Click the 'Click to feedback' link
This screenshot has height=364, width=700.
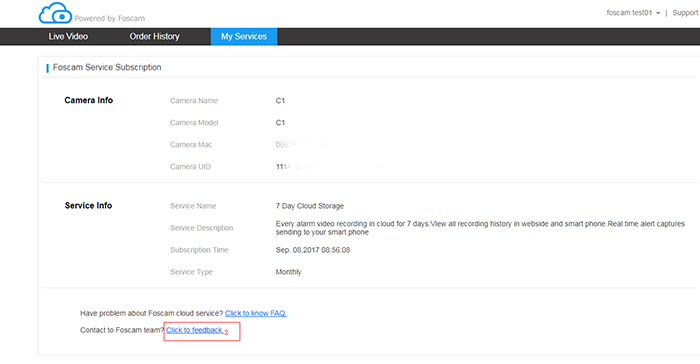coord(195,330)
